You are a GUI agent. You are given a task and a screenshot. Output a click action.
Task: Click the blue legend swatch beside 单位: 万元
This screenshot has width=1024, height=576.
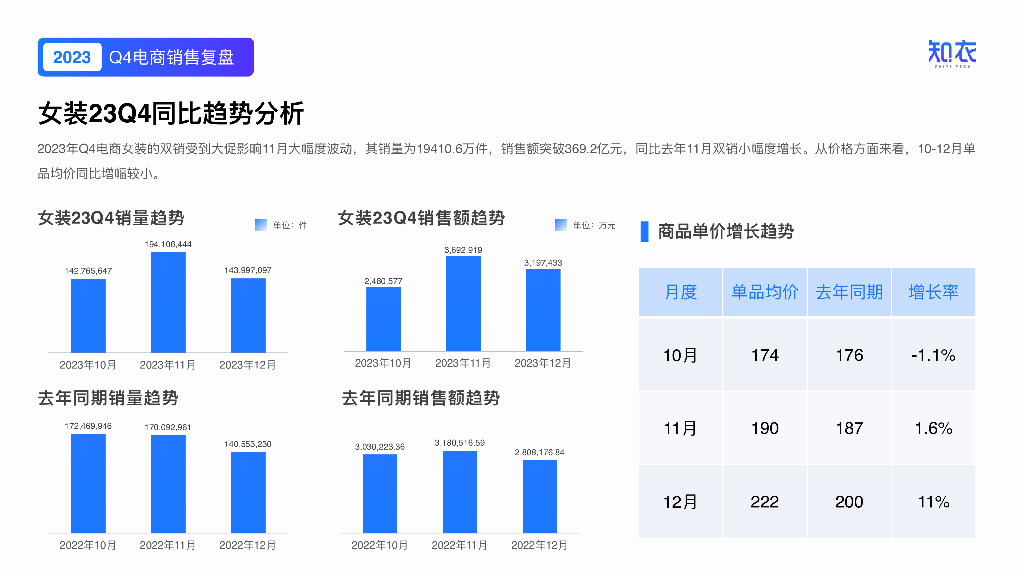560,225
